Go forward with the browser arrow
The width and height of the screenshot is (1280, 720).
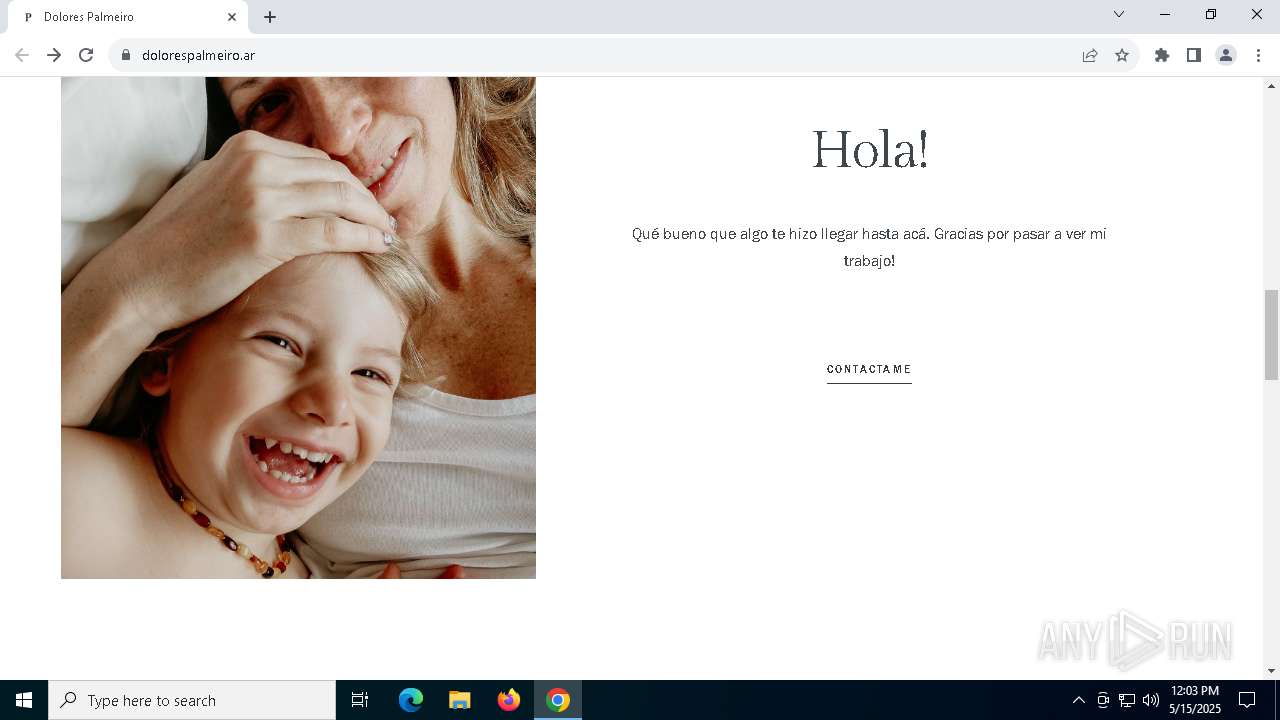[54, 55]
